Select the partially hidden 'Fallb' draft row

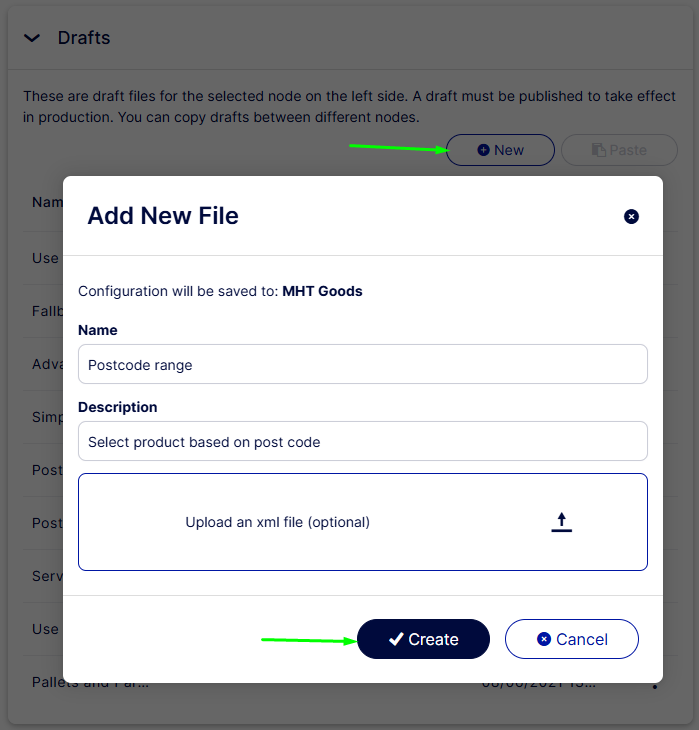[x=47, y=311]
